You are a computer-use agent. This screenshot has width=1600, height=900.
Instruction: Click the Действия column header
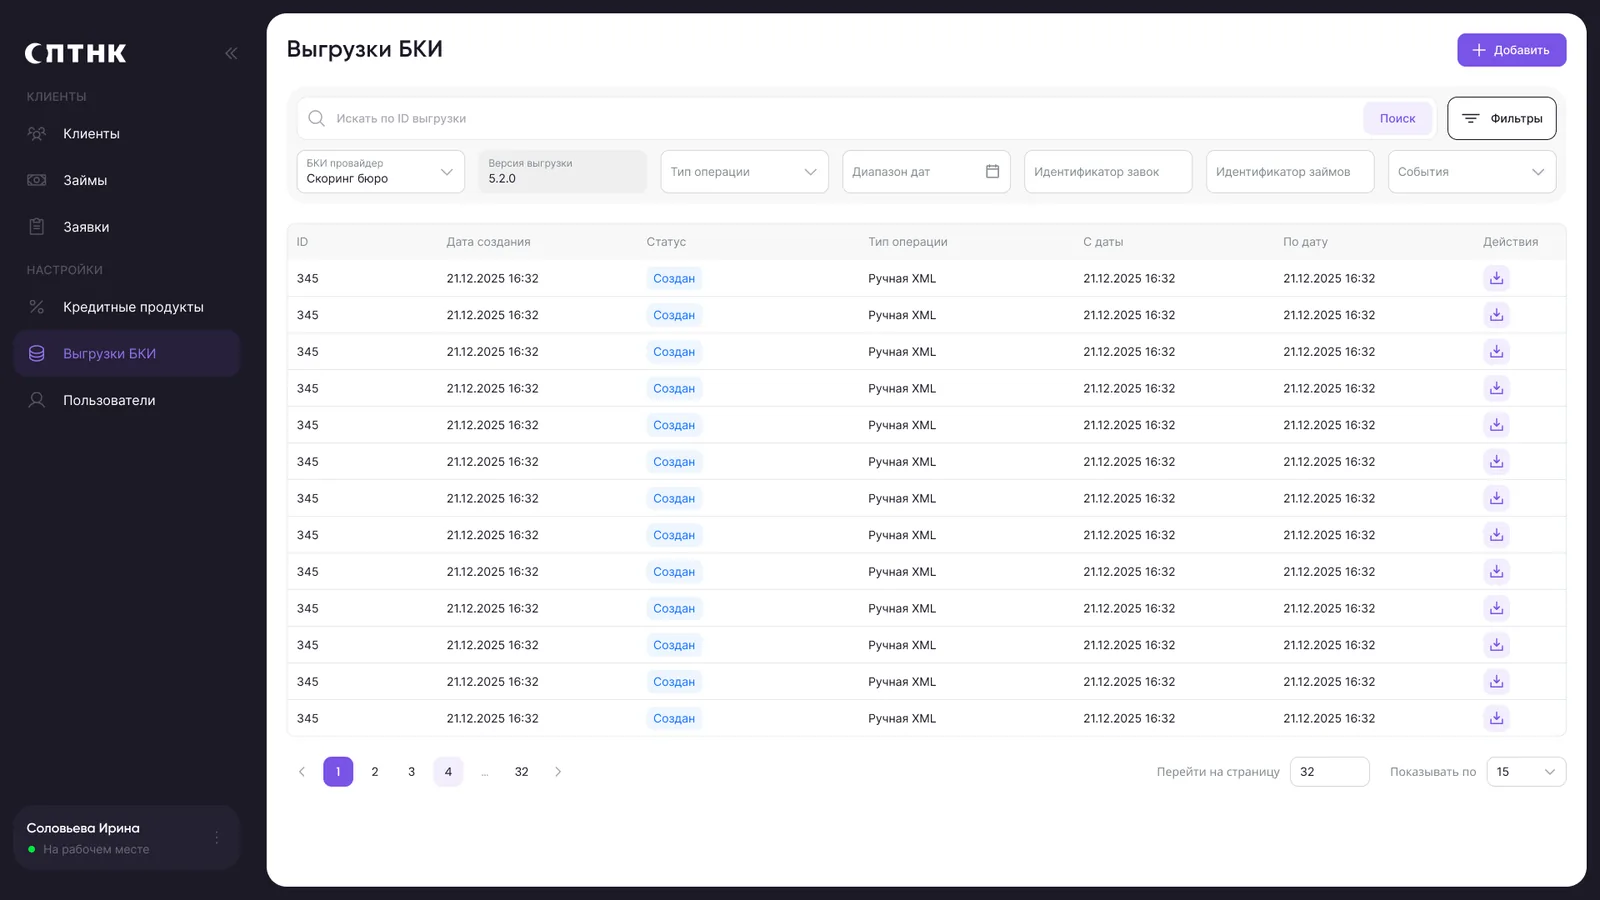tap(1511, 242)
